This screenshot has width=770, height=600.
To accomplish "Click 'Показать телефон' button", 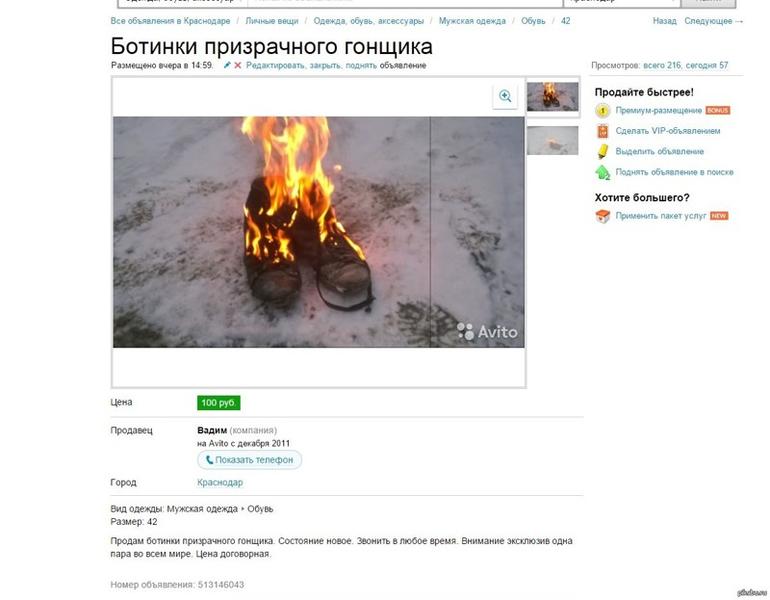I will click(249, 460).
